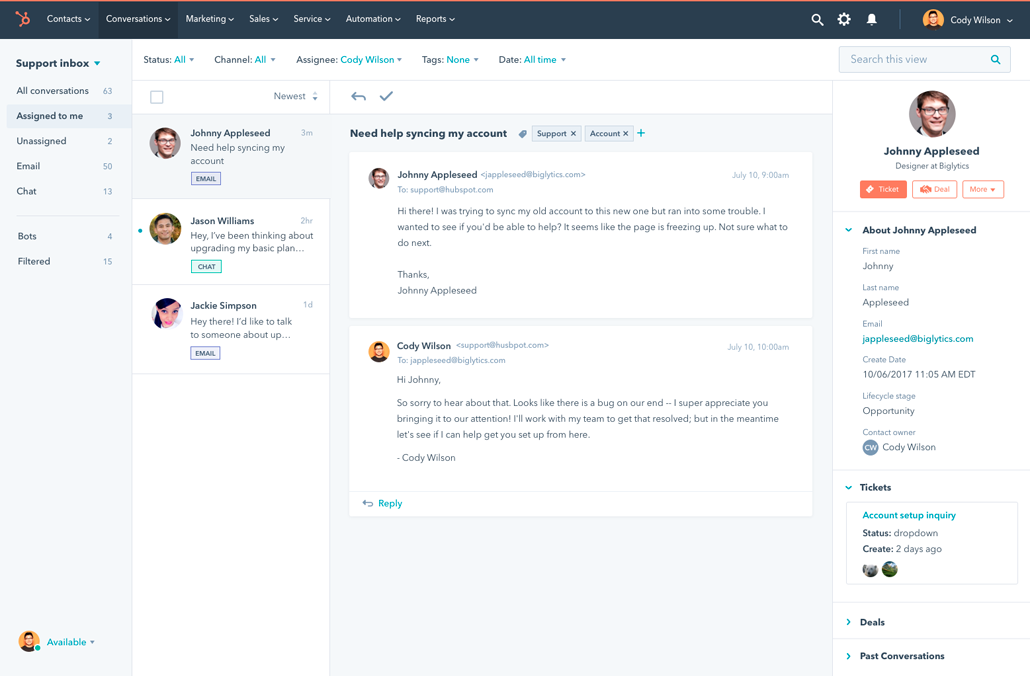Click the reply arrow icon above the thread
This screenshot has height=676, width=1030.
coord(358,97)
